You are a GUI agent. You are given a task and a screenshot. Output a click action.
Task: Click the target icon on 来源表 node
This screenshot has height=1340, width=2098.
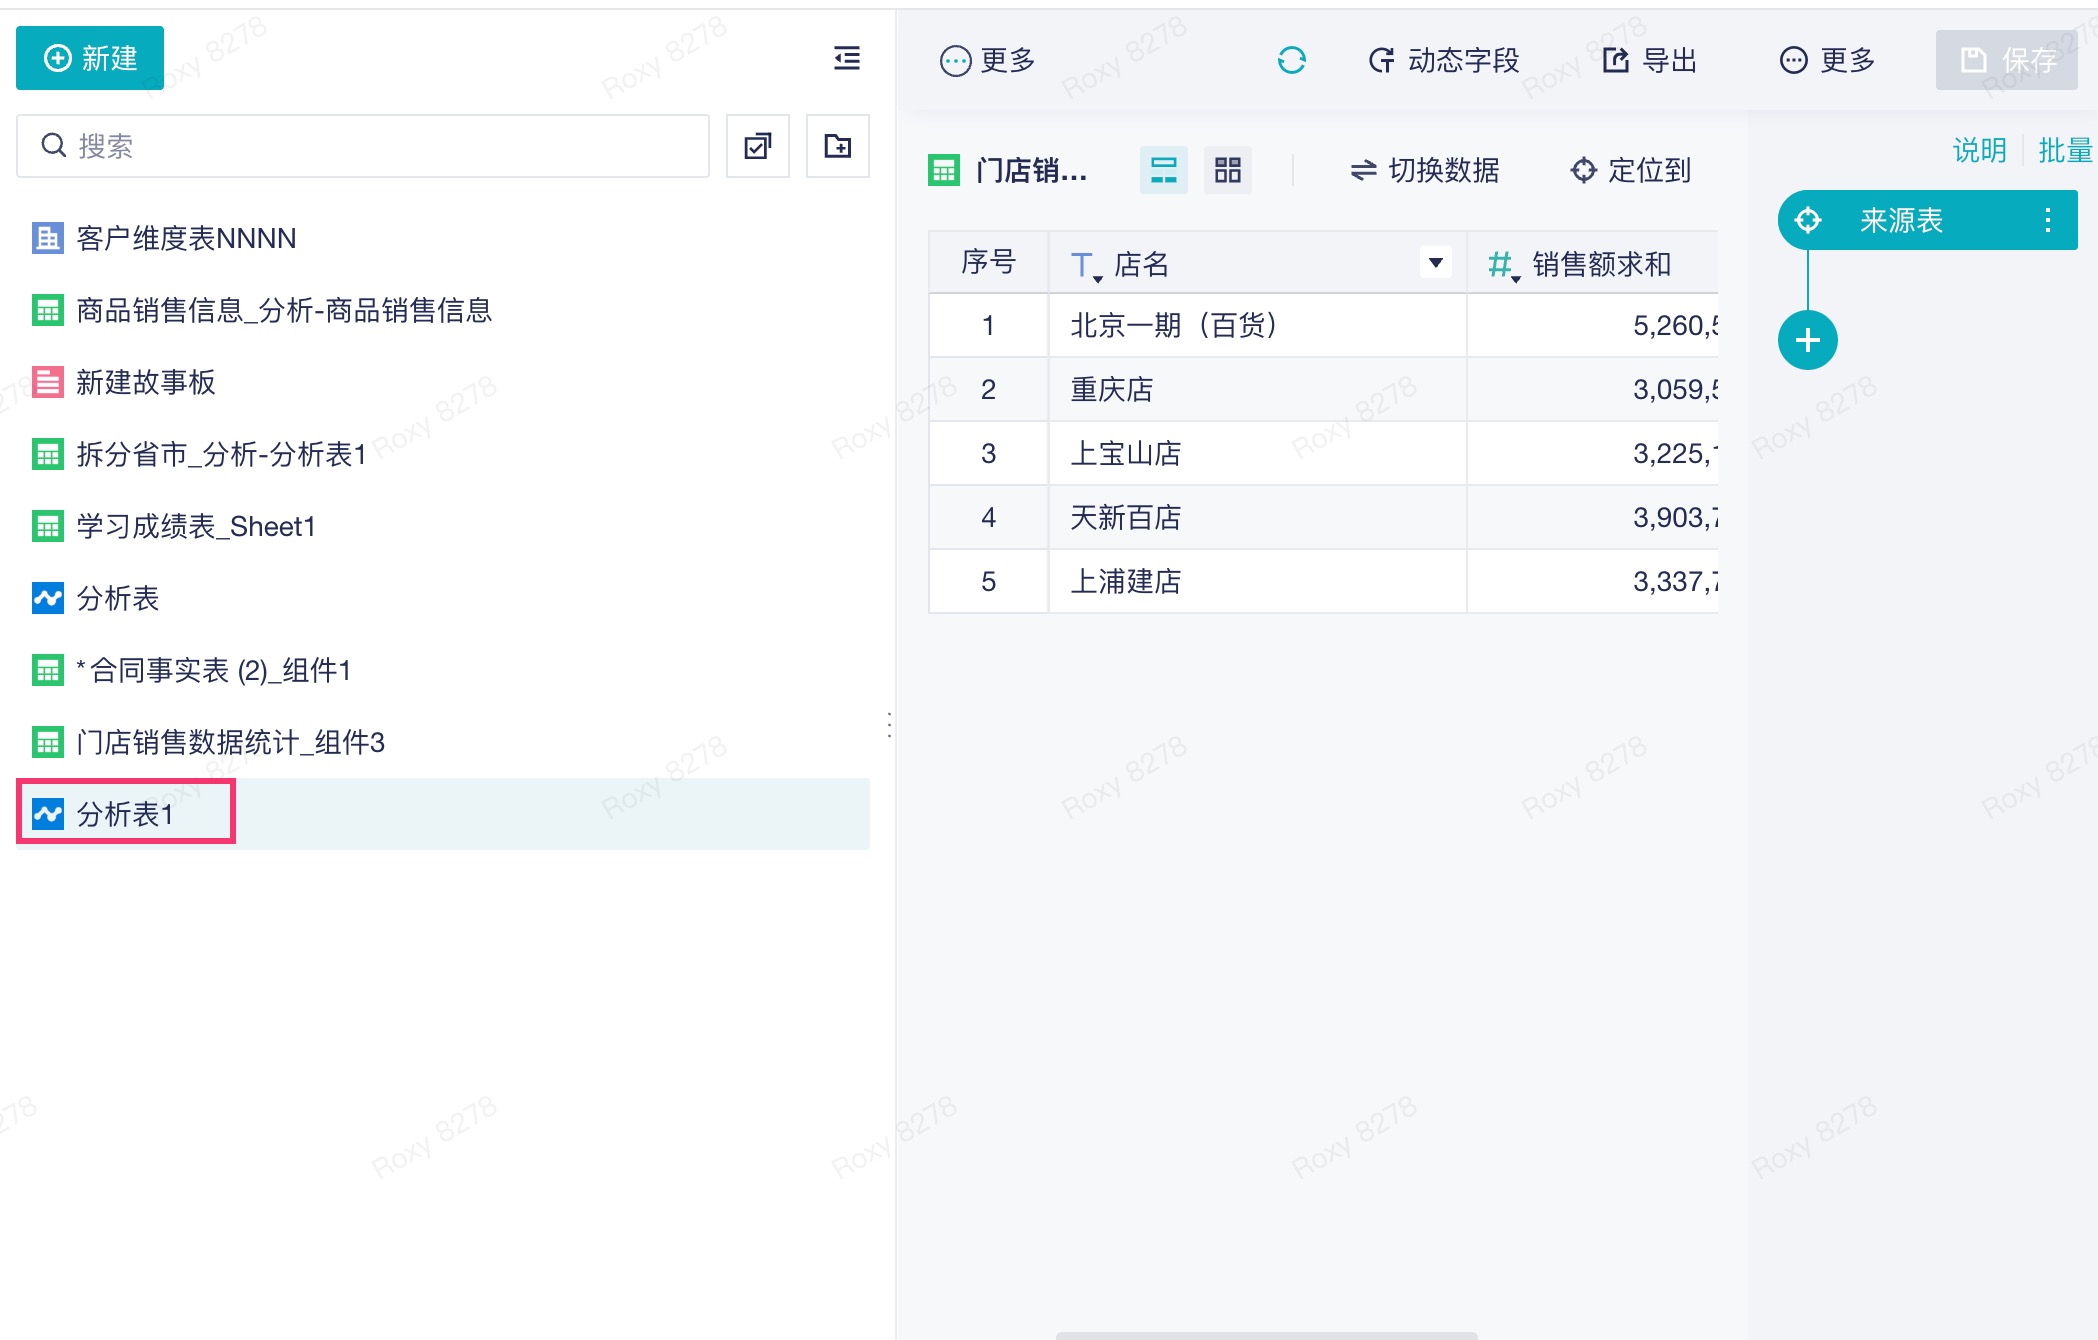pyautogui.click(x=1807, y=220)
